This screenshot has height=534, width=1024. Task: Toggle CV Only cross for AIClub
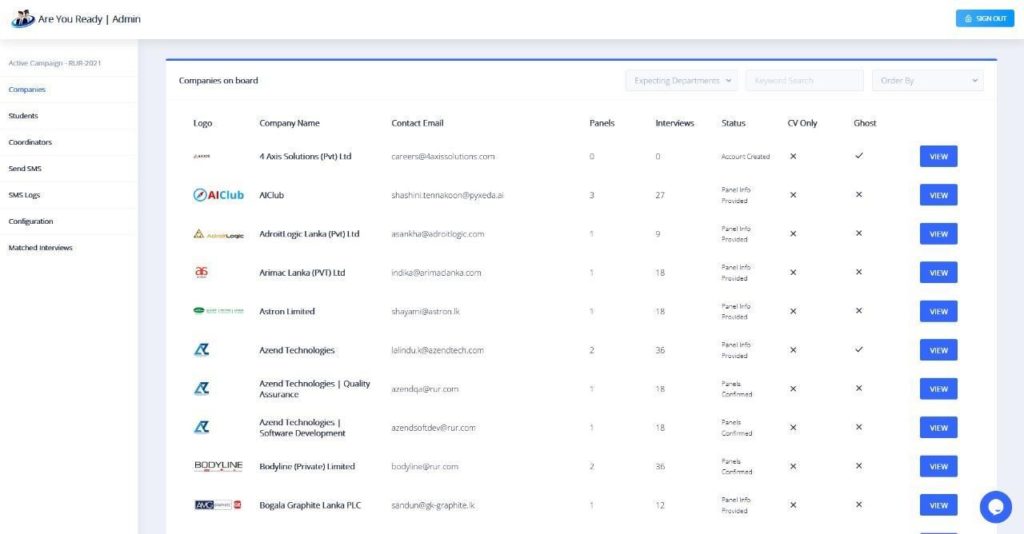click(793, 195)
